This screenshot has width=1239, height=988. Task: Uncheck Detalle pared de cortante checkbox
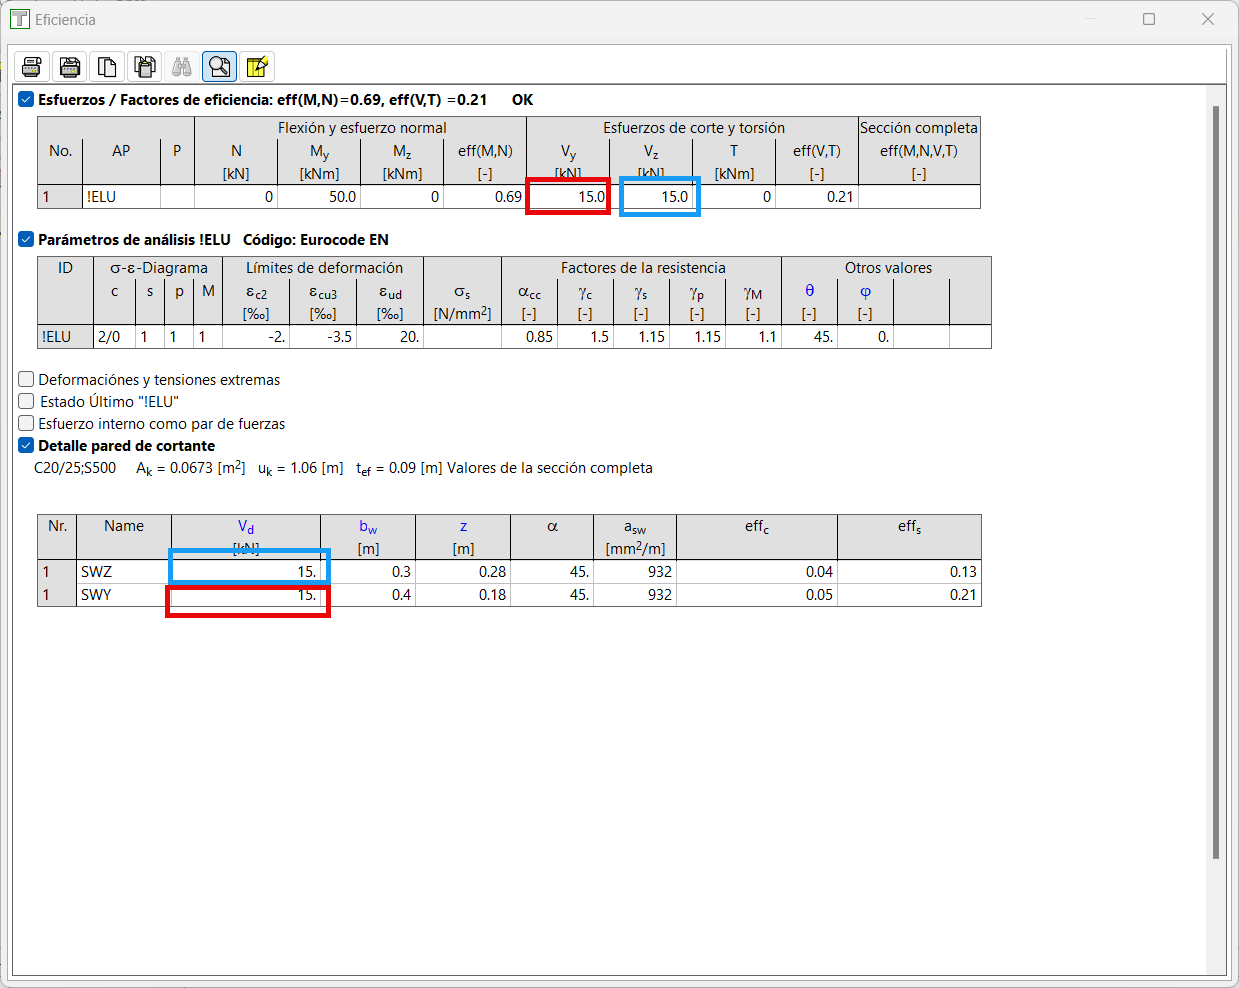point(26,445)
